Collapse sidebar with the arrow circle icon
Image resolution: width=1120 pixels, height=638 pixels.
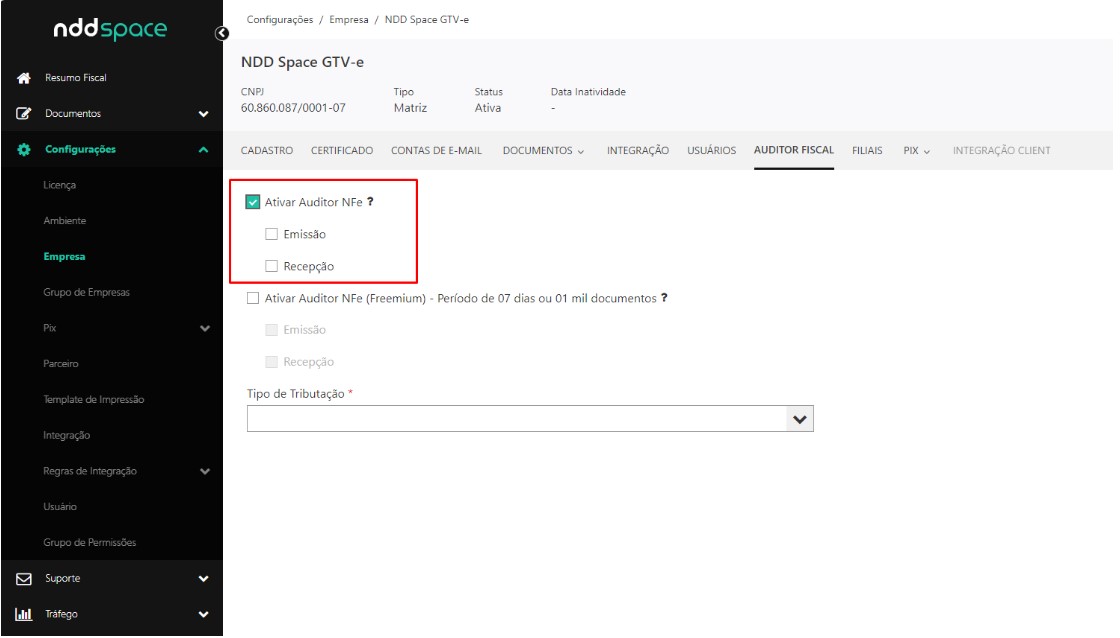(221, 34)
